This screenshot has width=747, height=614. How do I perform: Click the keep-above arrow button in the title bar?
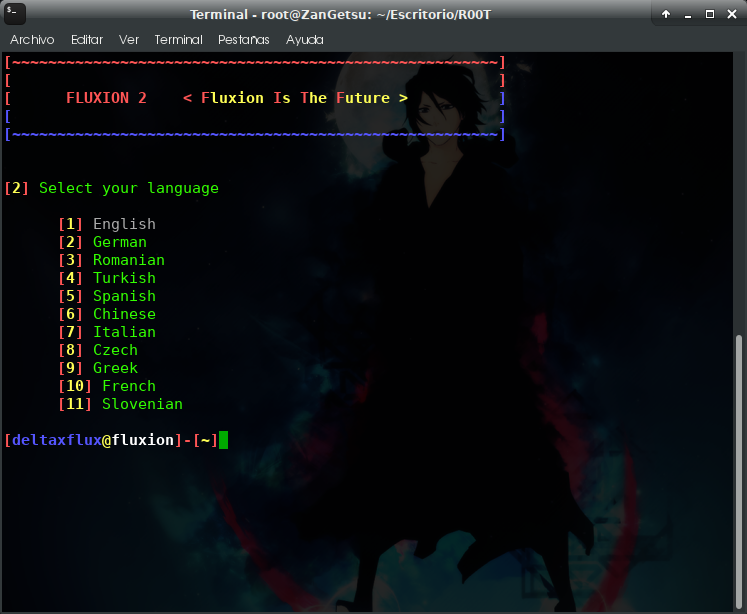666,14
